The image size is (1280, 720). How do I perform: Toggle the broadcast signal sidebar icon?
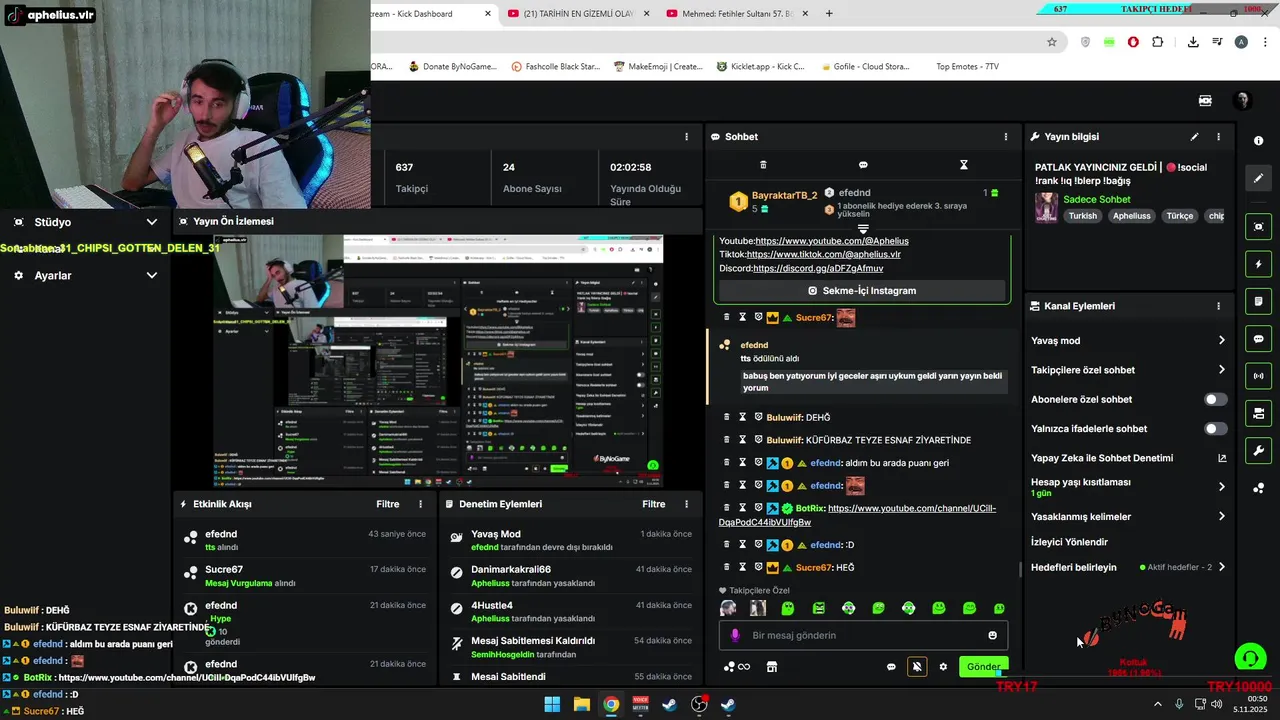coord(1259,376)
